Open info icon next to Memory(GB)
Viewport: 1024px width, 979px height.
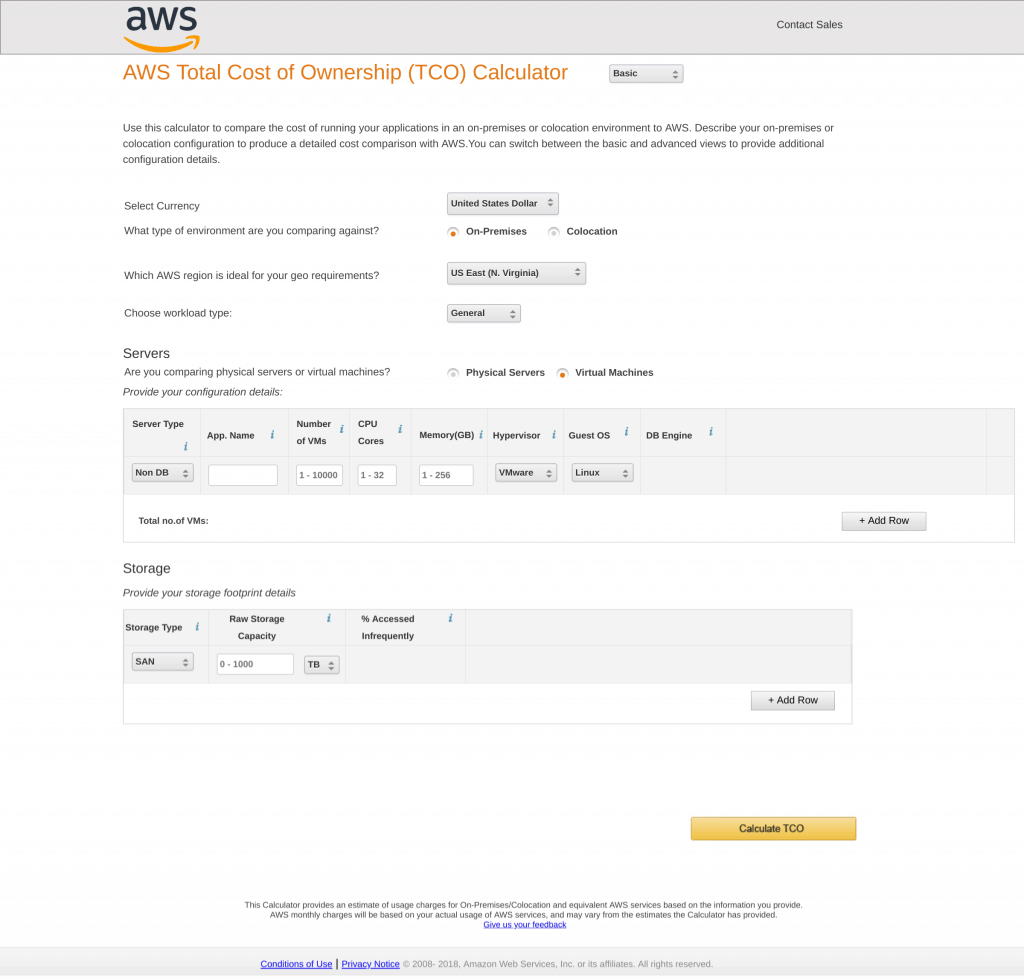(x=481, y=435)
